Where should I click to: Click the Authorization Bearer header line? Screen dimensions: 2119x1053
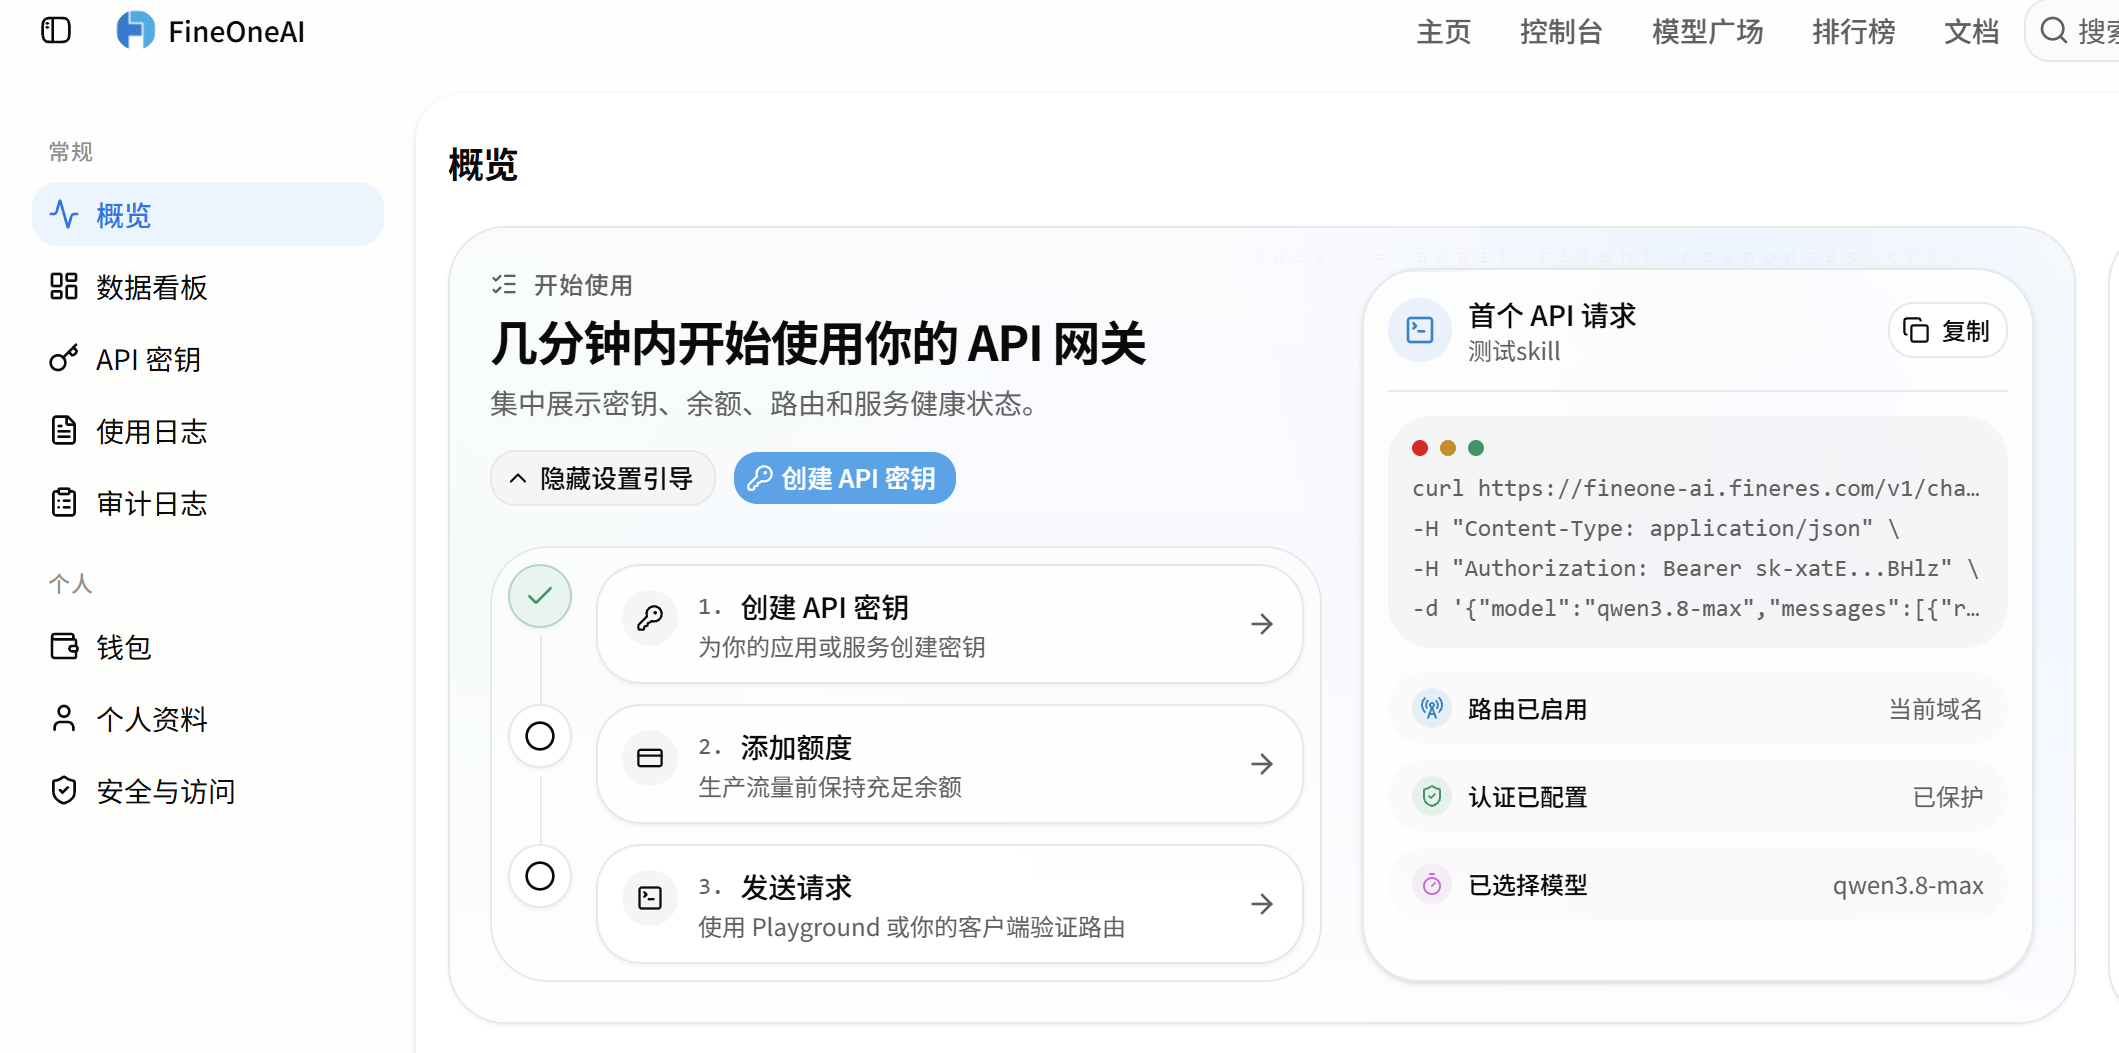(x=1696, y=568)
